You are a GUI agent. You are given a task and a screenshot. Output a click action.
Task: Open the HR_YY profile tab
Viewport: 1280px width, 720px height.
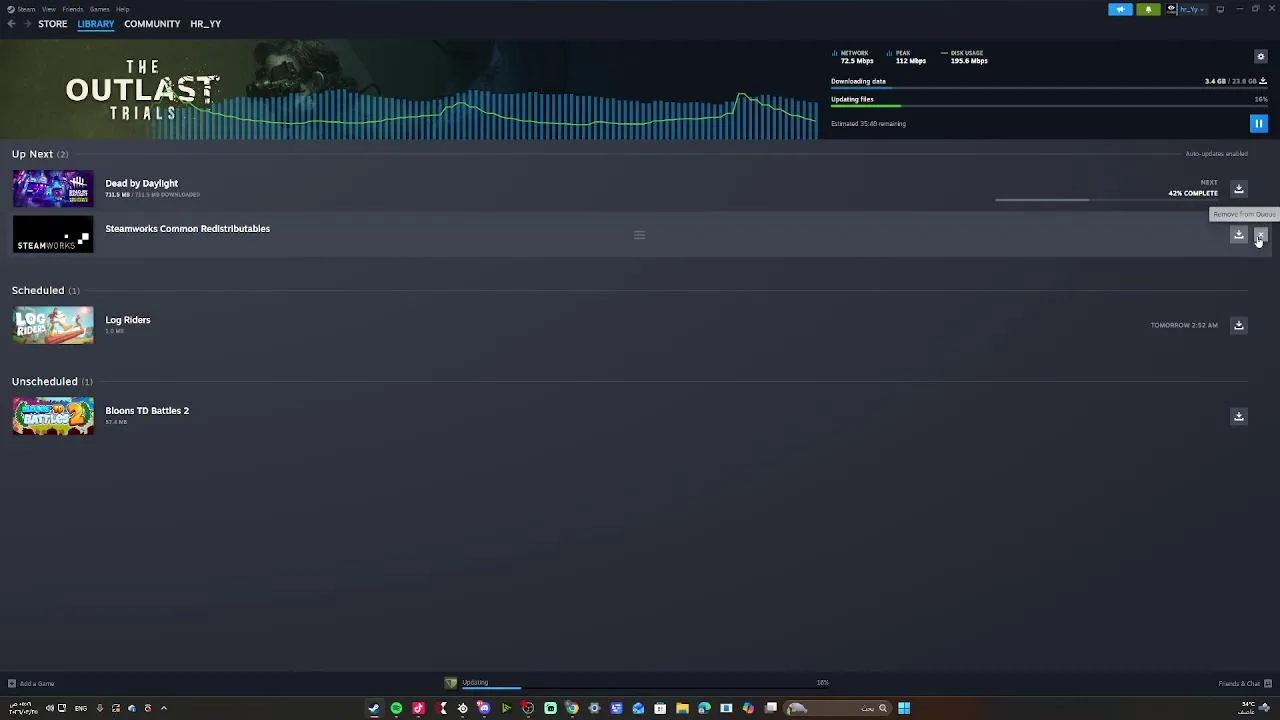206,24
